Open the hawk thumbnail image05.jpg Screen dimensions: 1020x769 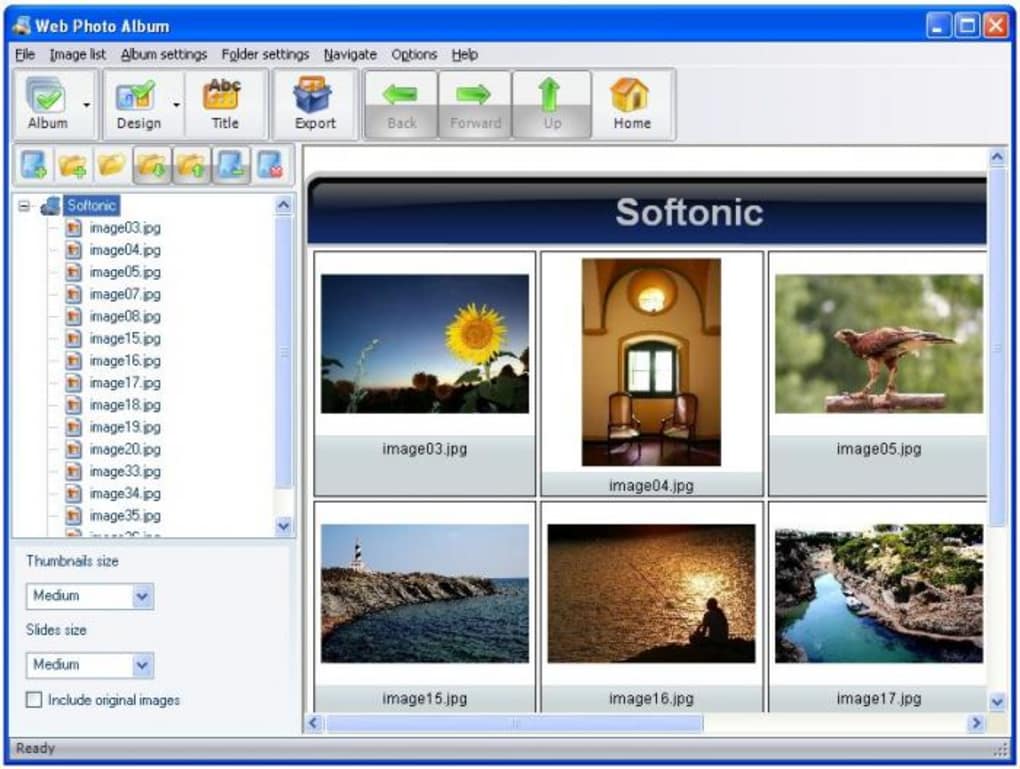pyautogui.click(x=878, y=344)
